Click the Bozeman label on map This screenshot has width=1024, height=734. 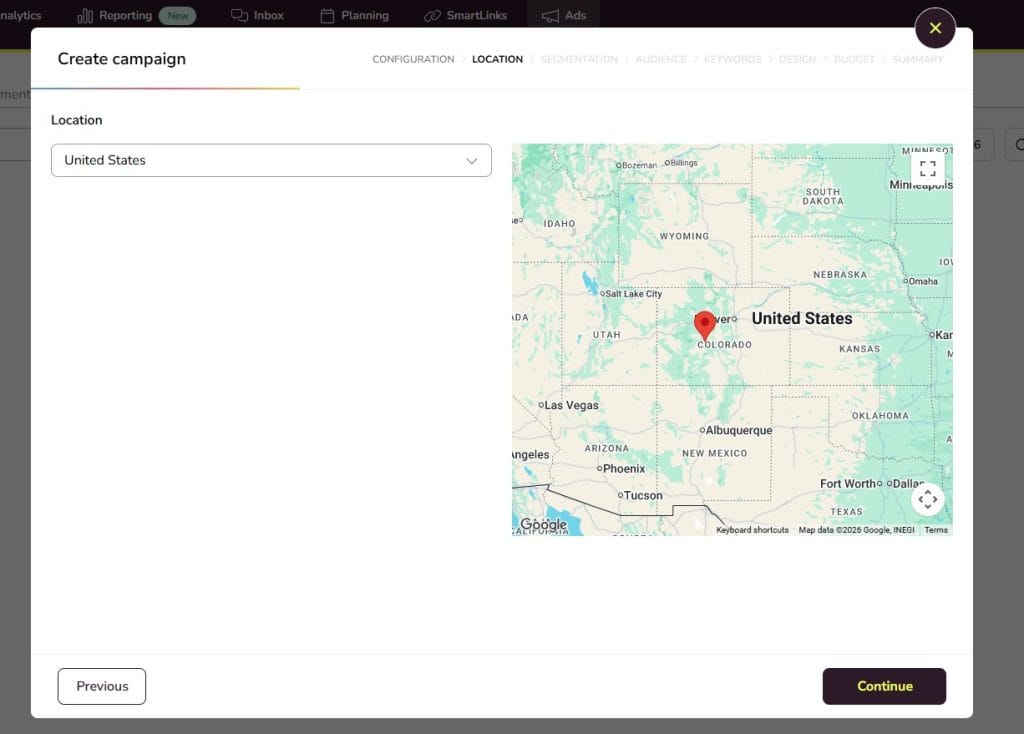point(639,165)
